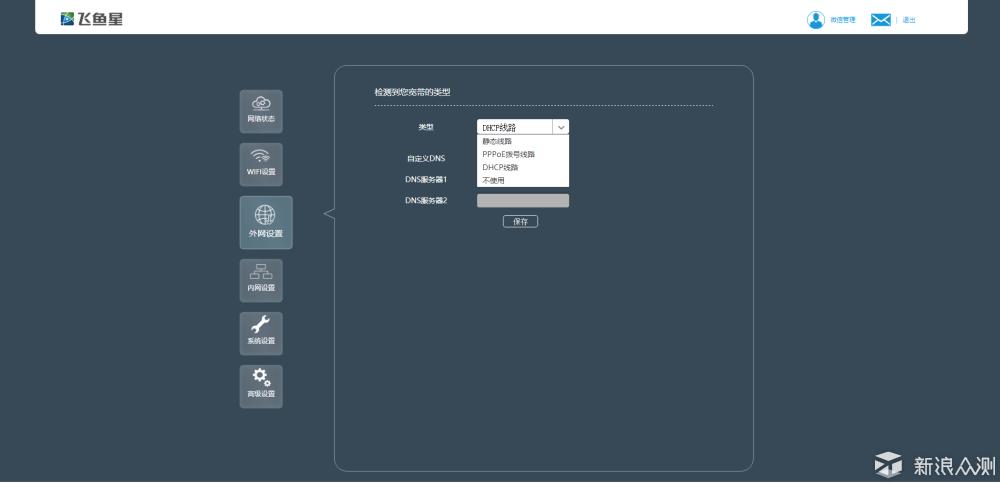
Task: Open the 系统设置 wrench sidebar tile
Action: click(261, 333)
